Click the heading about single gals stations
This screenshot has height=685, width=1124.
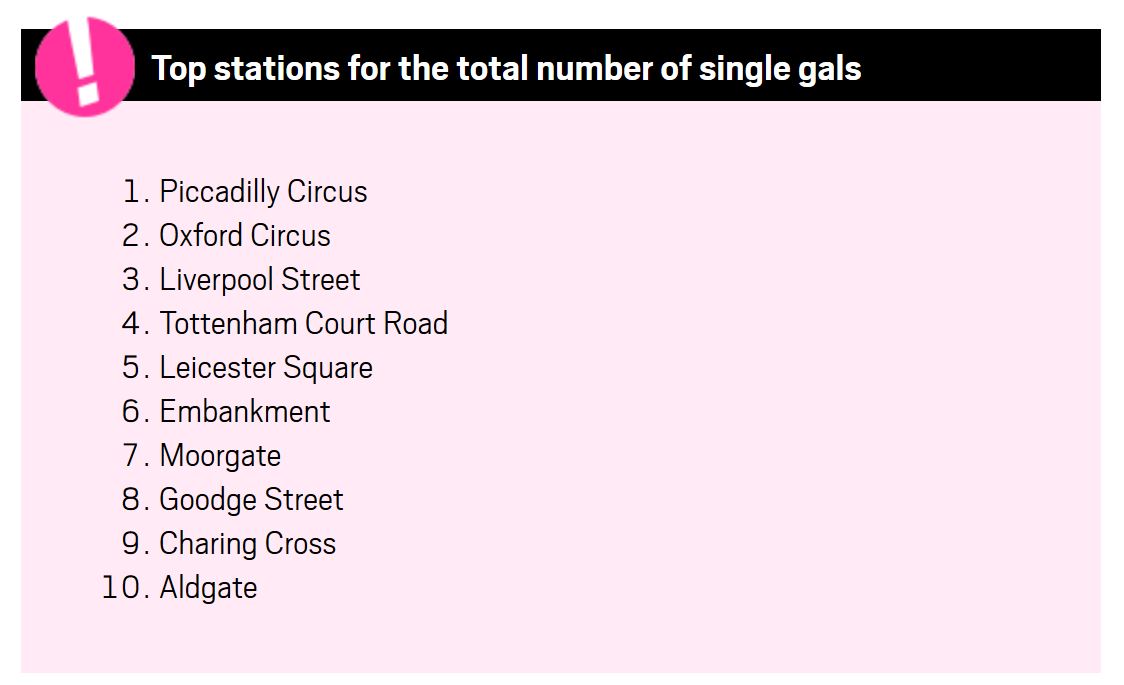(x=506, y=69)
